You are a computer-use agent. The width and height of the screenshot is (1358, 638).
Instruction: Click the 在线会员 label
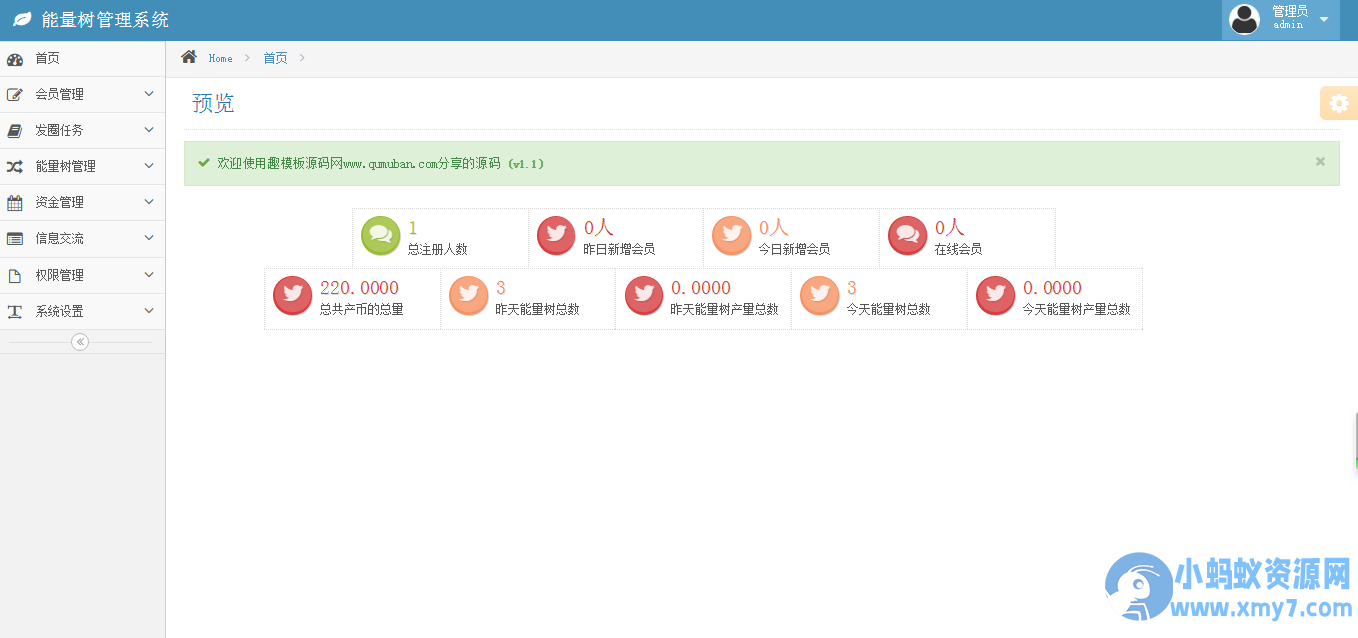tap(958, 249)
